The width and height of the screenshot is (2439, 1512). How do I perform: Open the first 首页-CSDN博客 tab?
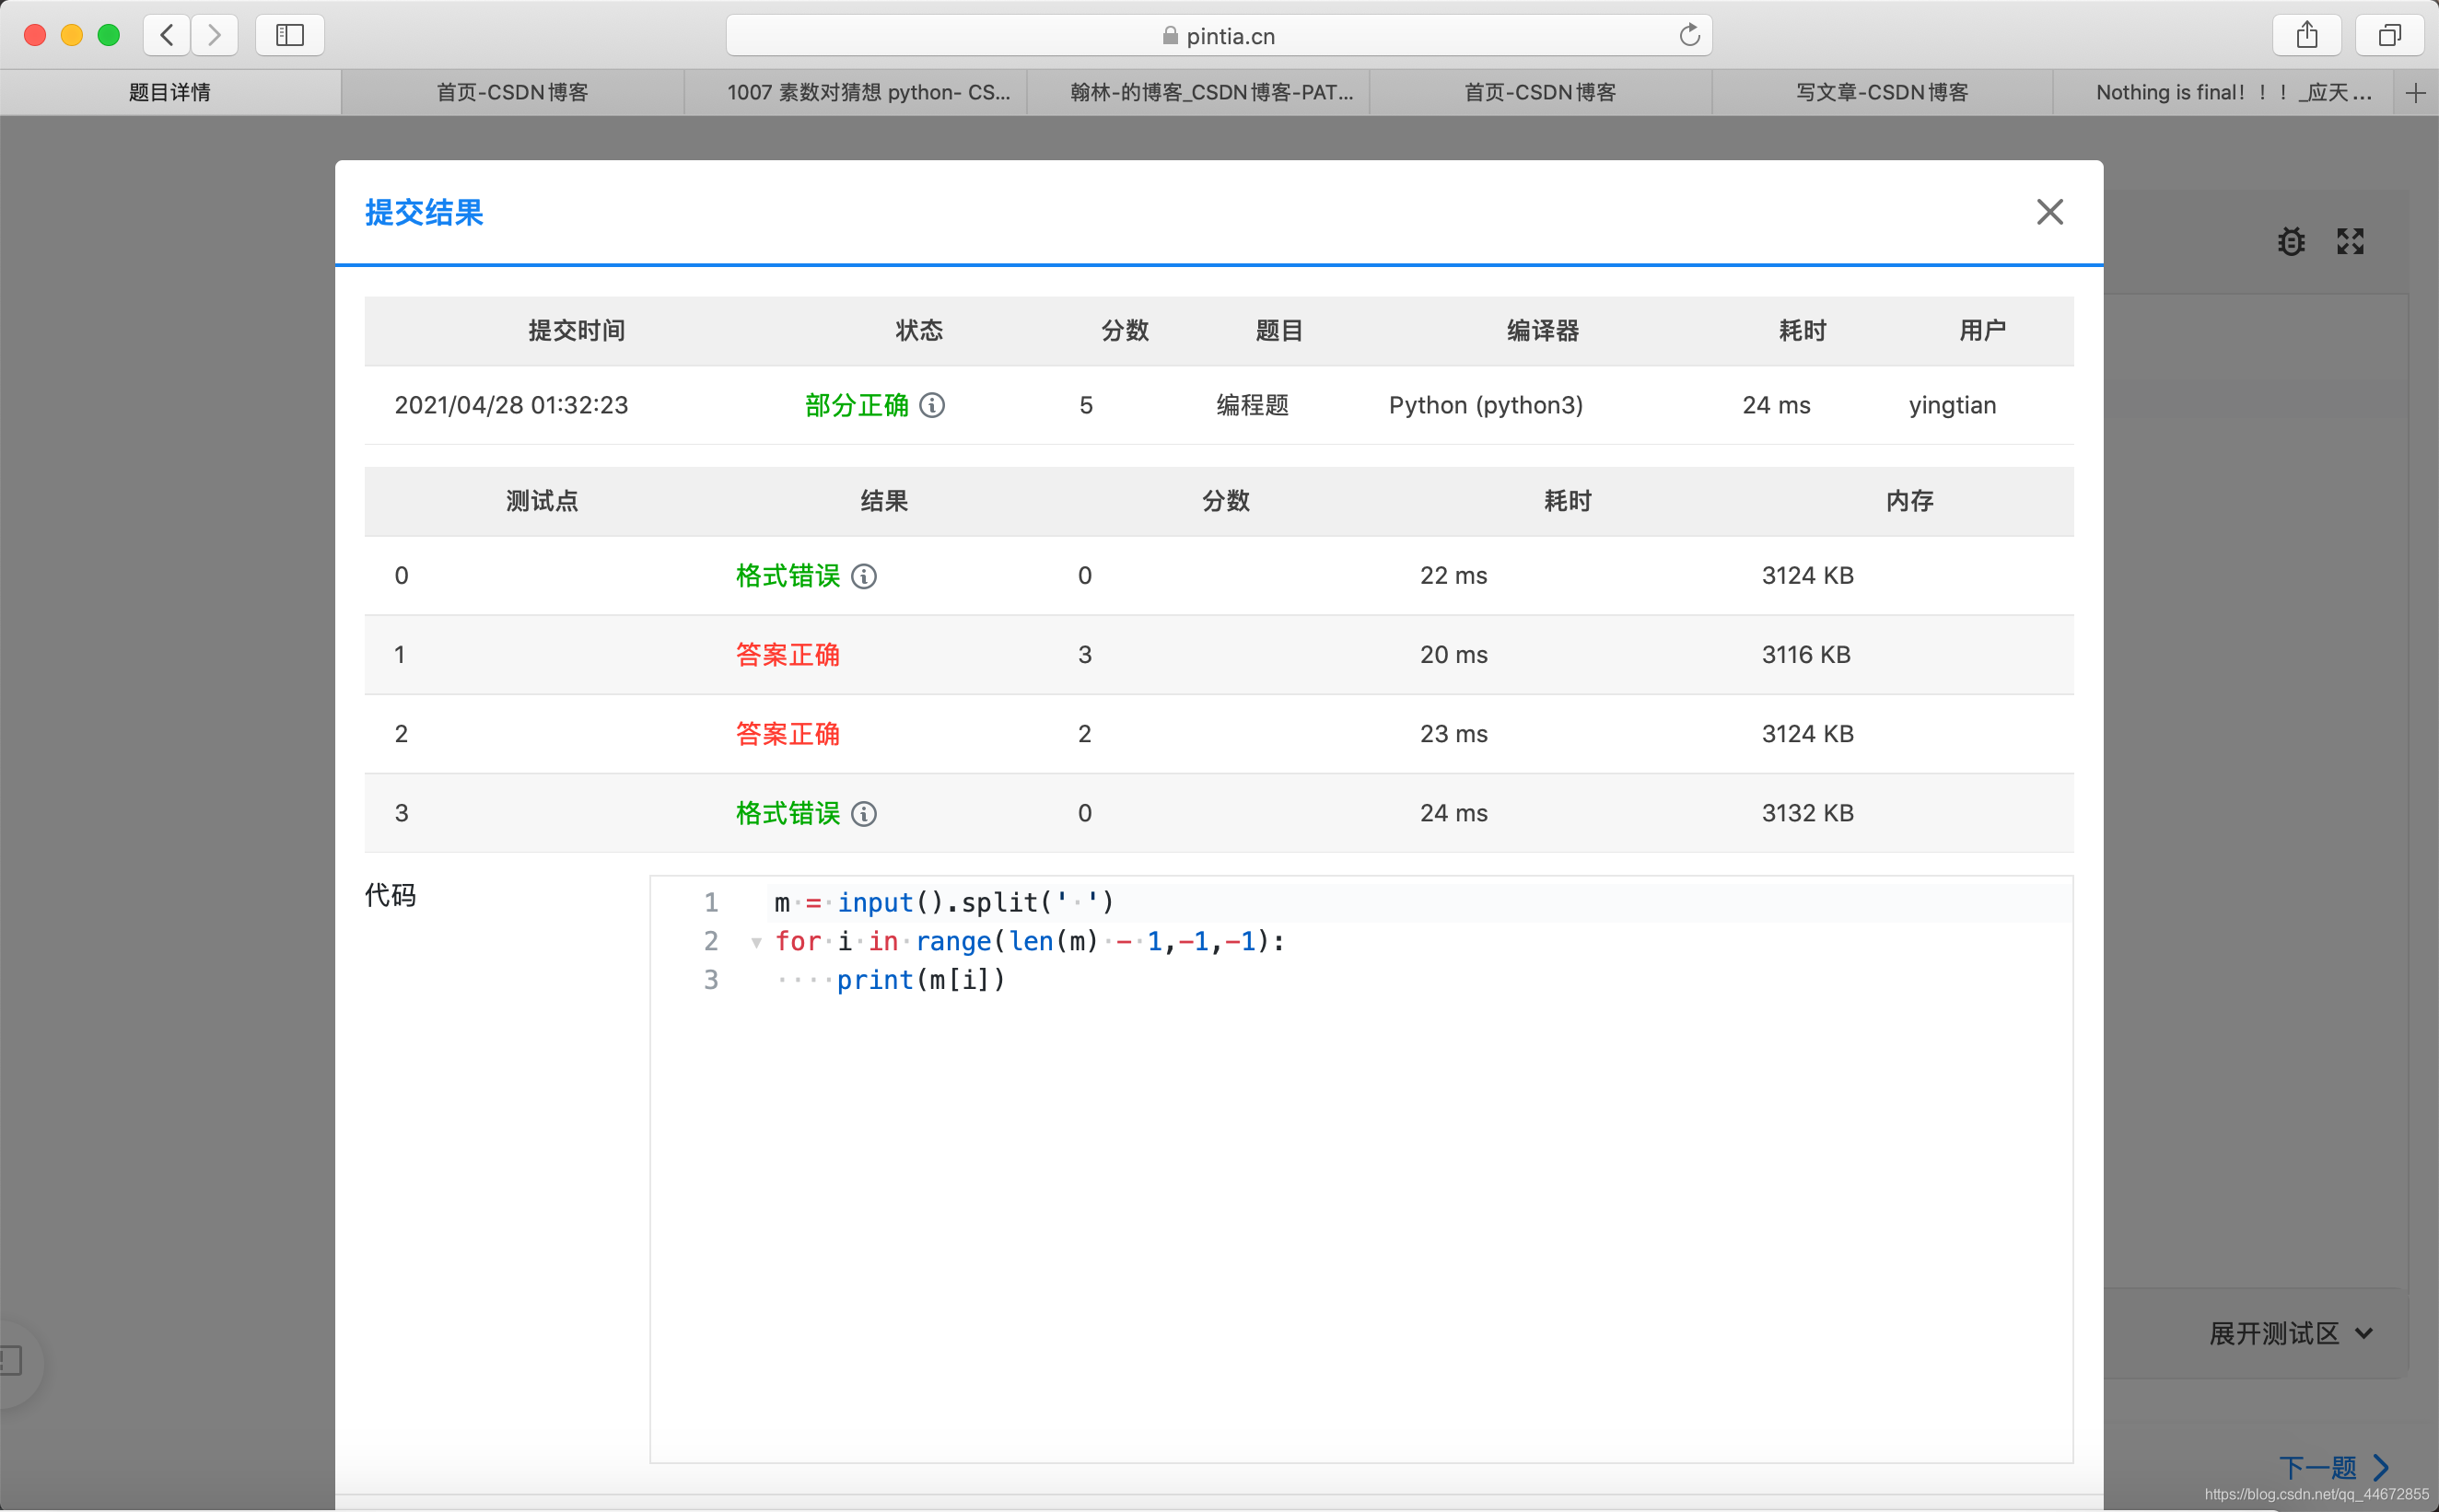coord(513,93)
